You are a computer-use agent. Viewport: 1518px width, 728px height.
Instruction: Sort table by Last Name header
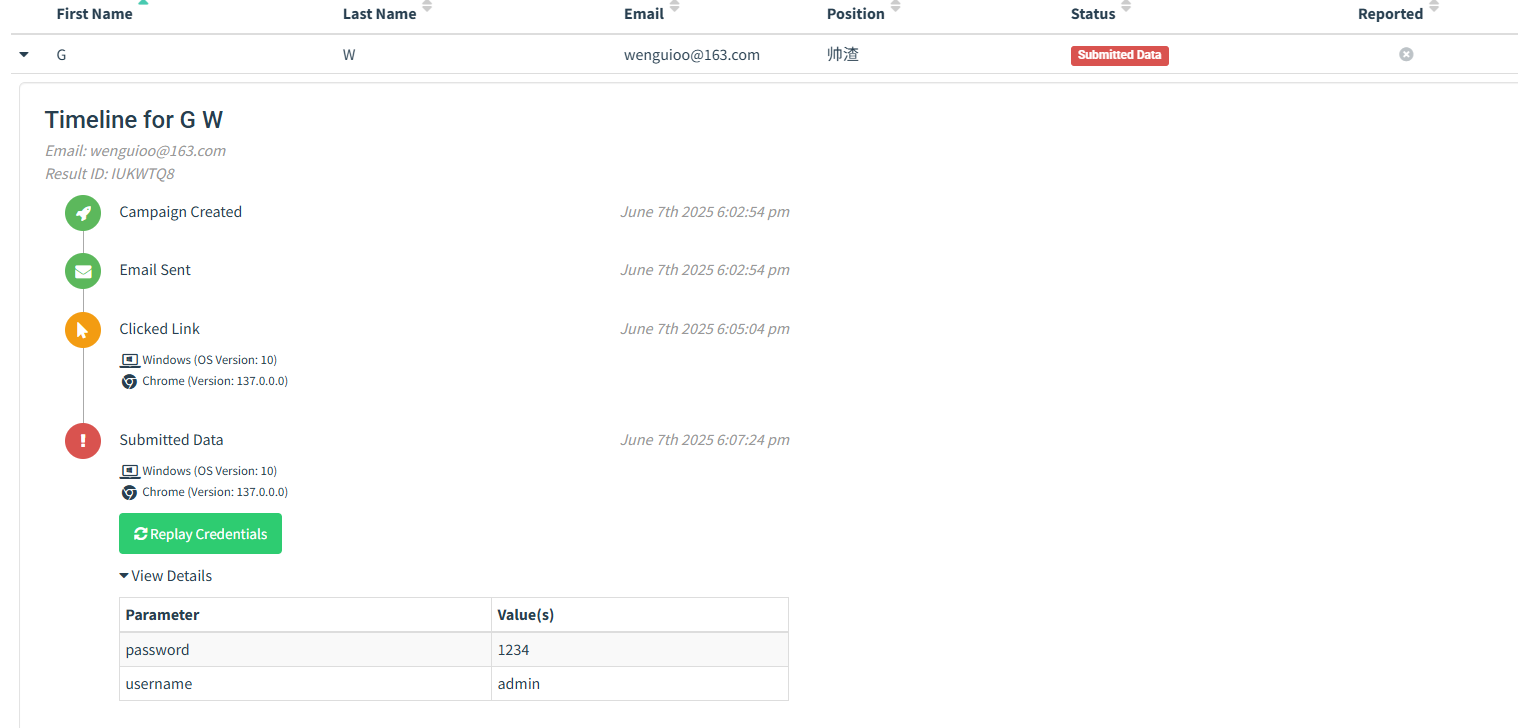(379, 14)
